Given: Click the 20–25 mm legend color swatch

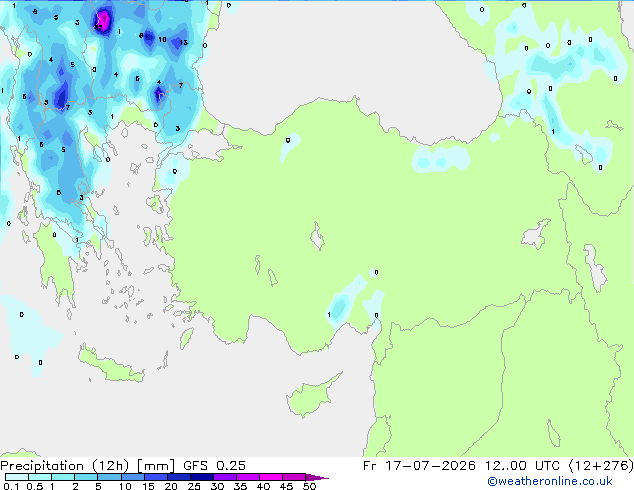Looking at the screenshot, I should (178, 477).
